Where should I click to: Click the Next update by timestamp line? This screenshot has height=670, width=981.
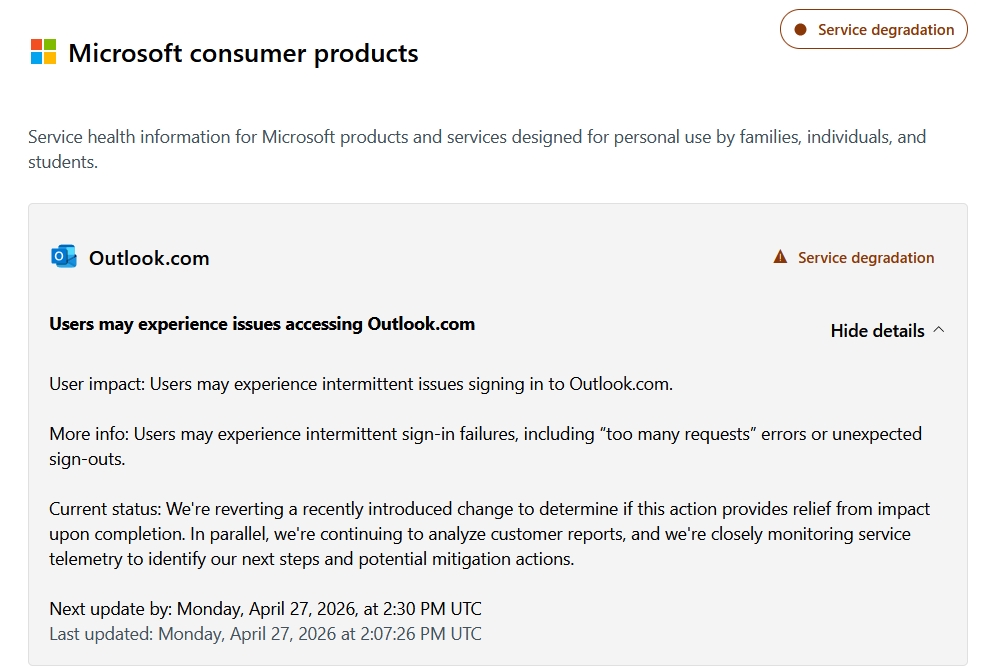[x=265, y=609]
